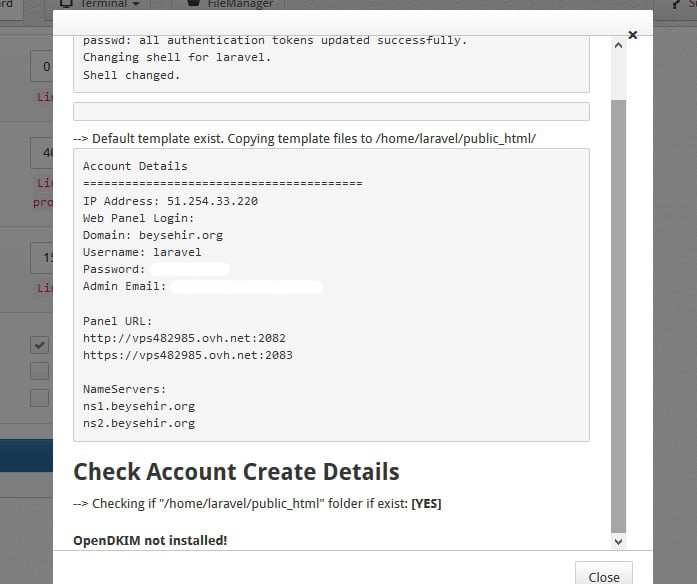
Task: Click the 'Changing shell for laravel.' line
Action: coord(177,57)
